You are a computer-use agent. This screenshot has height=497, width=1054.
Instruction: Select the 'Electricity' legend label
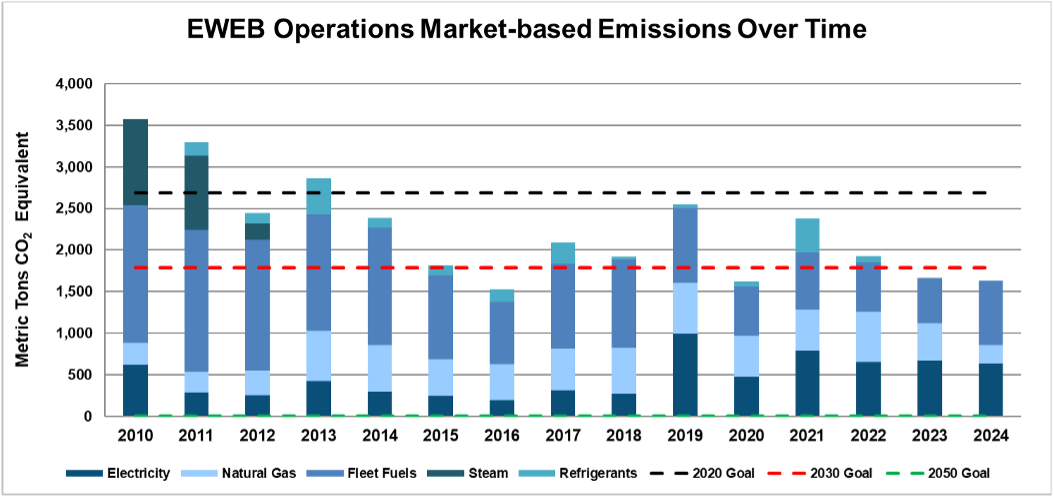(x=138, y=473)
